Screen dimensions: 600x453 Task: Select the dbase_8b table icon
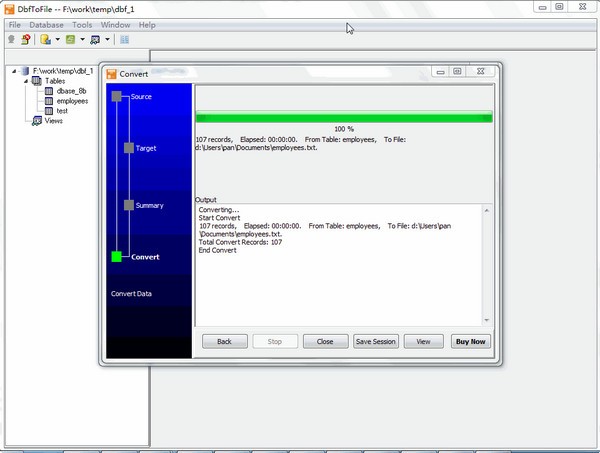49,91
